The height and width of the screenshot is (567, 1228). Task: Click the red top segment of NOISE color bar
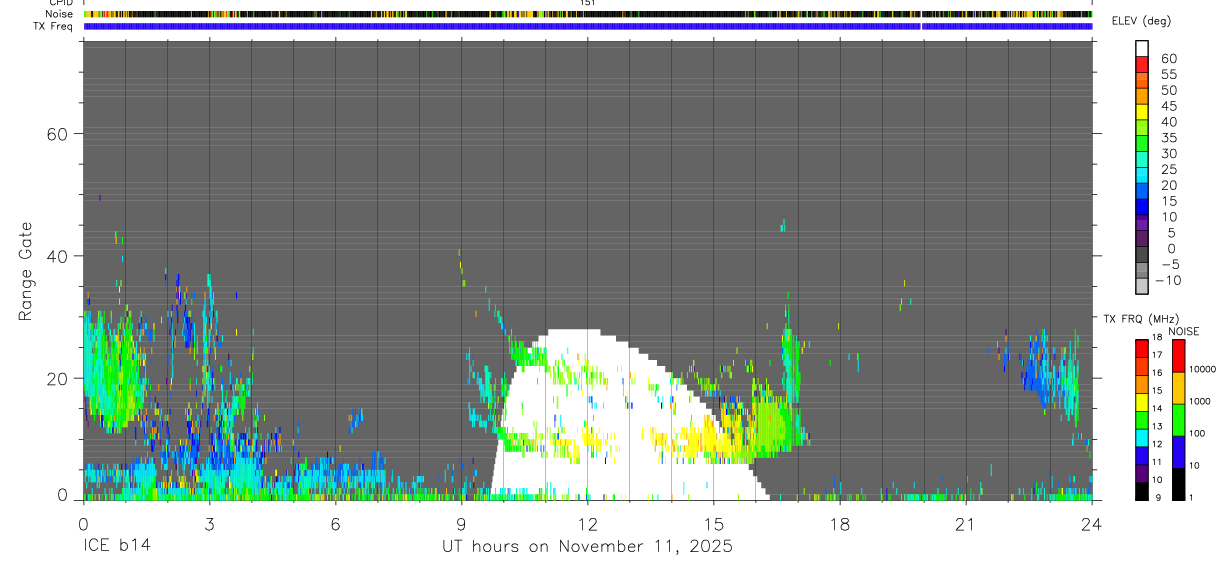pyautogui.click(x=1178, y=355)
